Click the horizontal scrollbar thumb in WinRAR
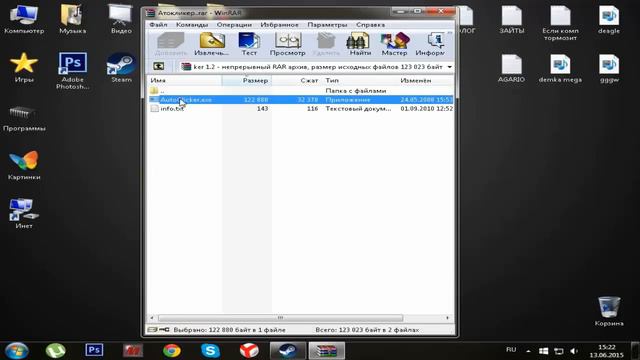640x360 pixels. point(280,318)
